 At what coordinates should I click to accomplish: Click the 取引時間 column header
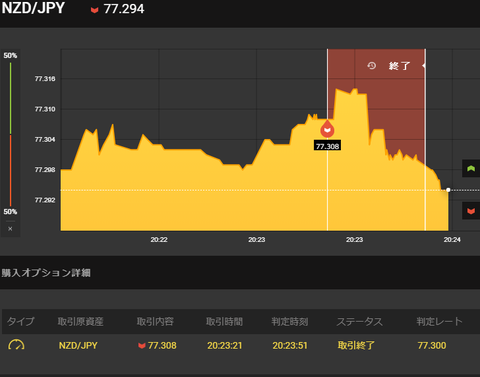tap(224, 321)
